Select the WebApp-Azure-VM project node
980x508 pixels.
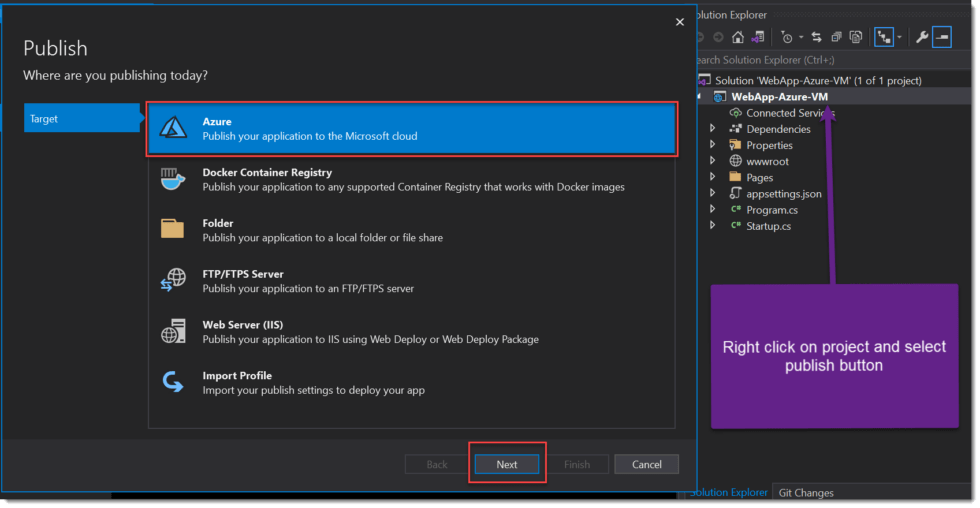[779, 96]
